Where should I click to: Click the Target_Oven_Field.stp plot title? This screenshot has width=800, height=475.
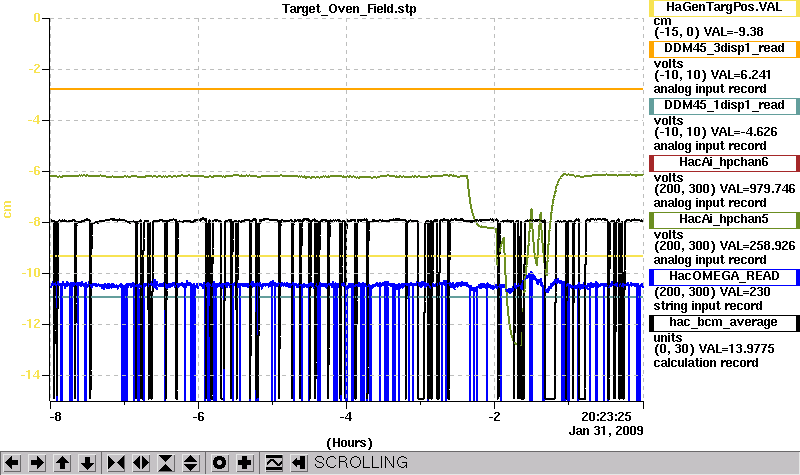click(349, 9)
